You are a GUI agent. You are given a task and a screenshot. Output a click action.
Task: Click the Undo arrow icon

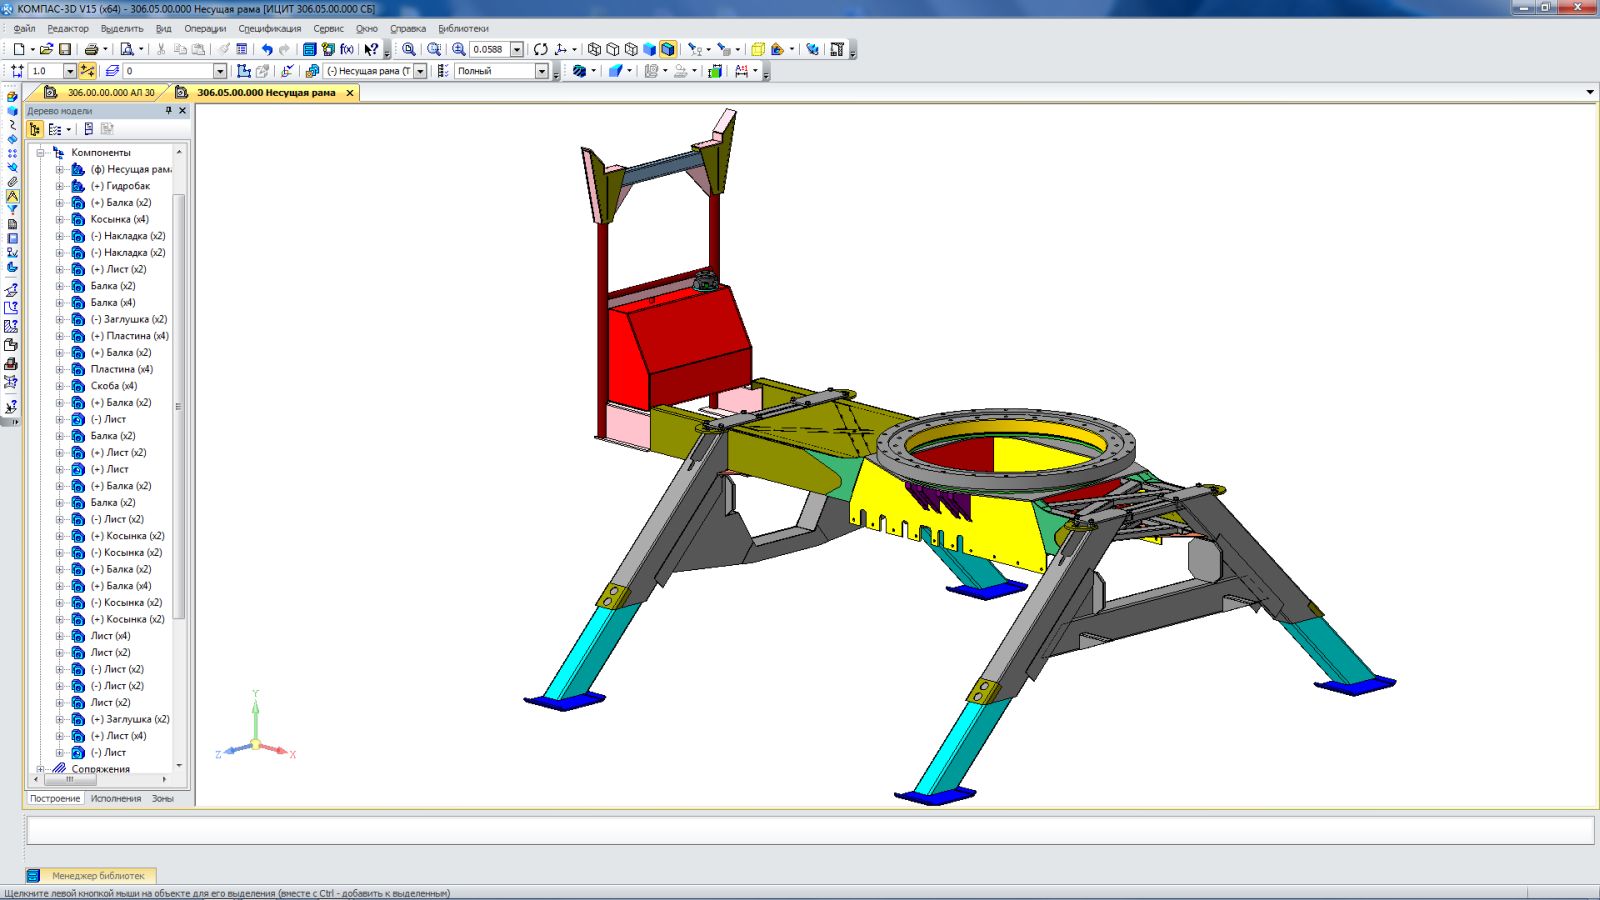(x=267, y=49)
